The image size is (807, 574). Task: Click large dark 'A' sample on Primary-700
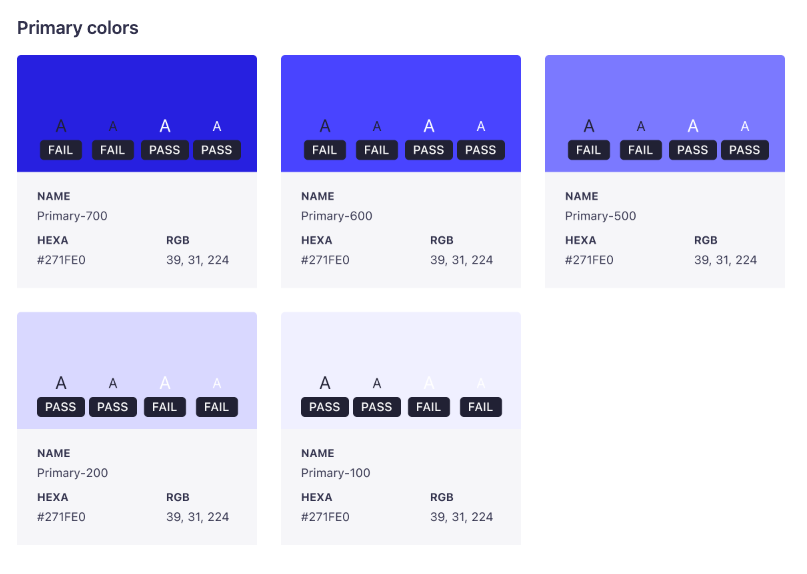[61, 126]
